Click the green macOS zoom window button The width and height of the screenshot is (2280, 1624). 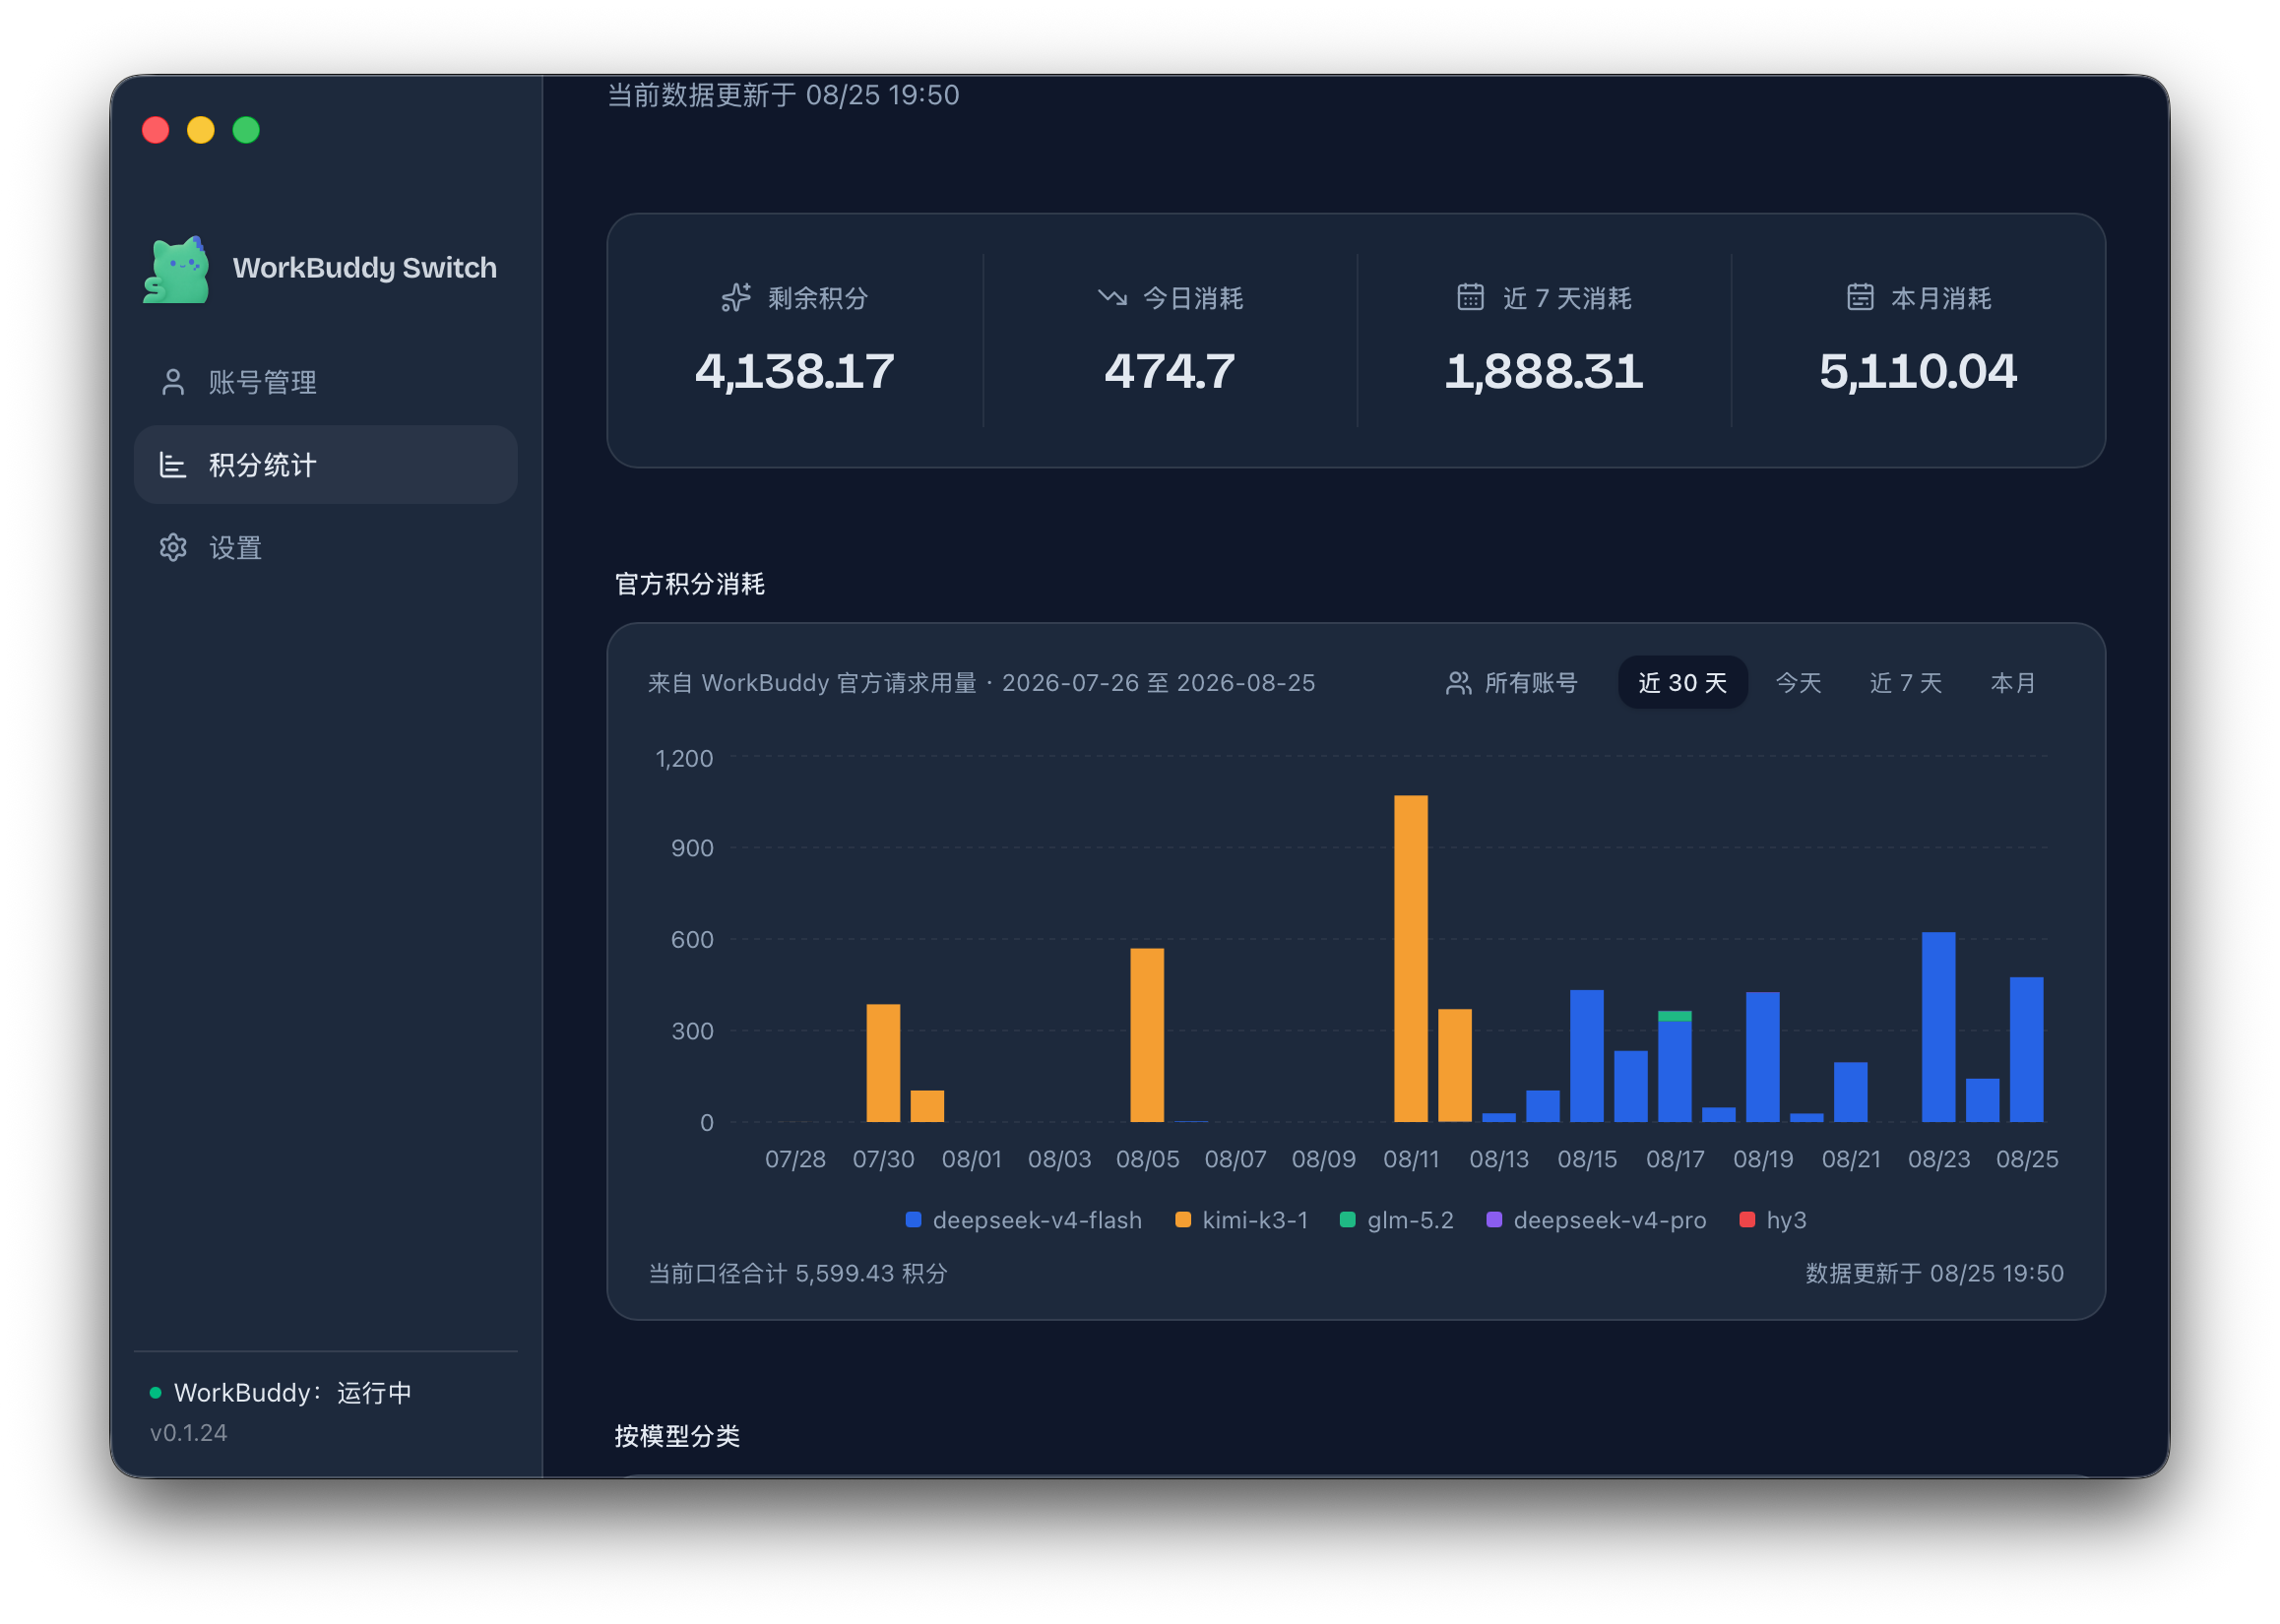[246, 130]
